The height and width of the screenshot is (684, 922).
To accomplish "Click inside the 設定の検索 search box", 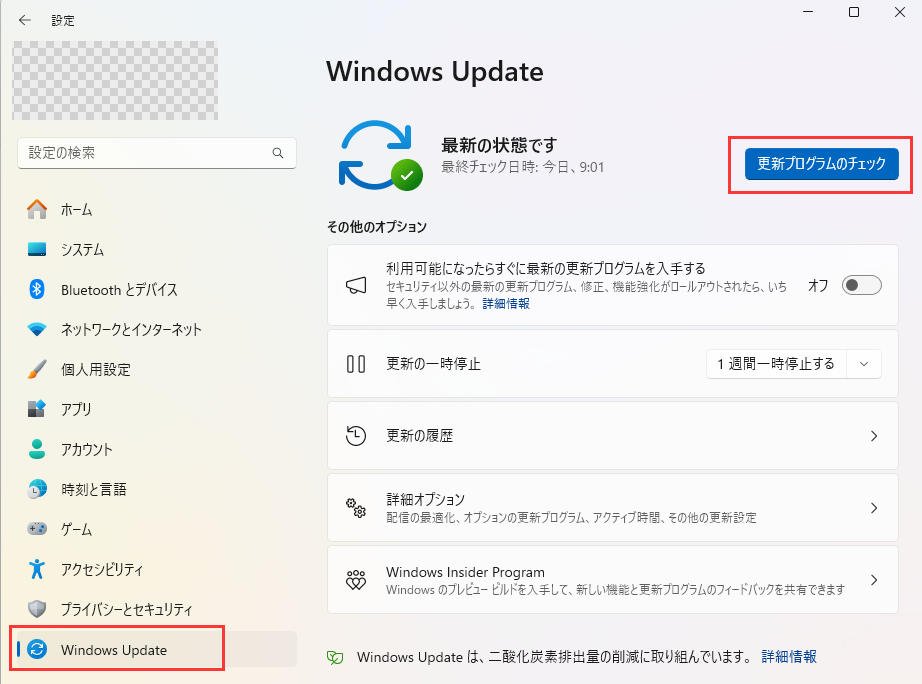I will pos(150,153).
